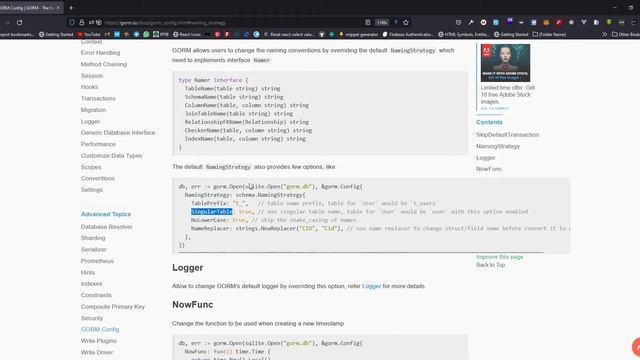
Task: Open the Logger sidebar entry
Action: coord(90,121)
